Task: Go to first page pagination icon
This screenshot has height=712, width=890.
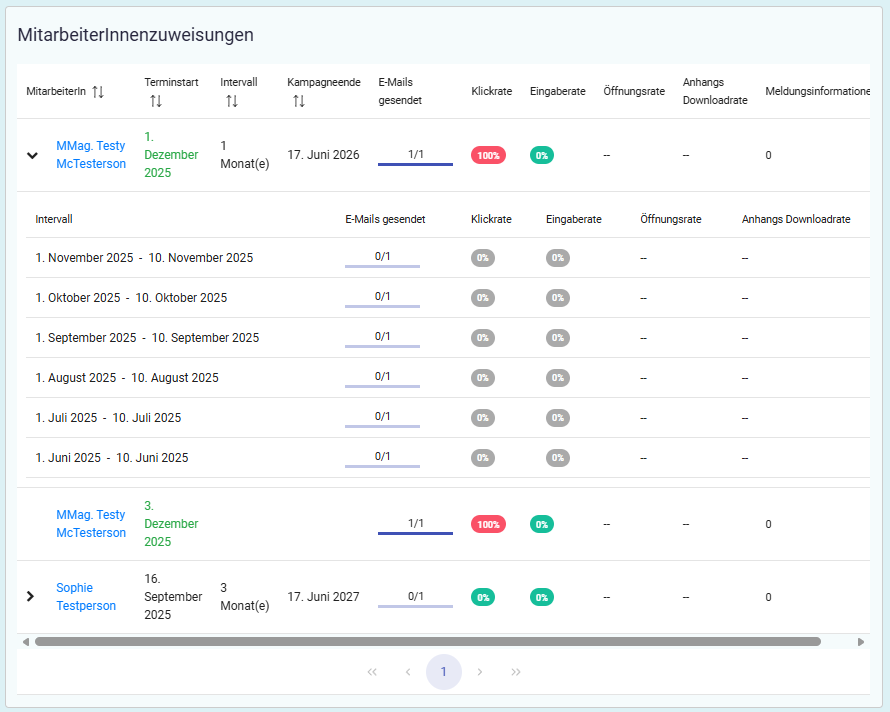Action: click(x=372, y=672)
